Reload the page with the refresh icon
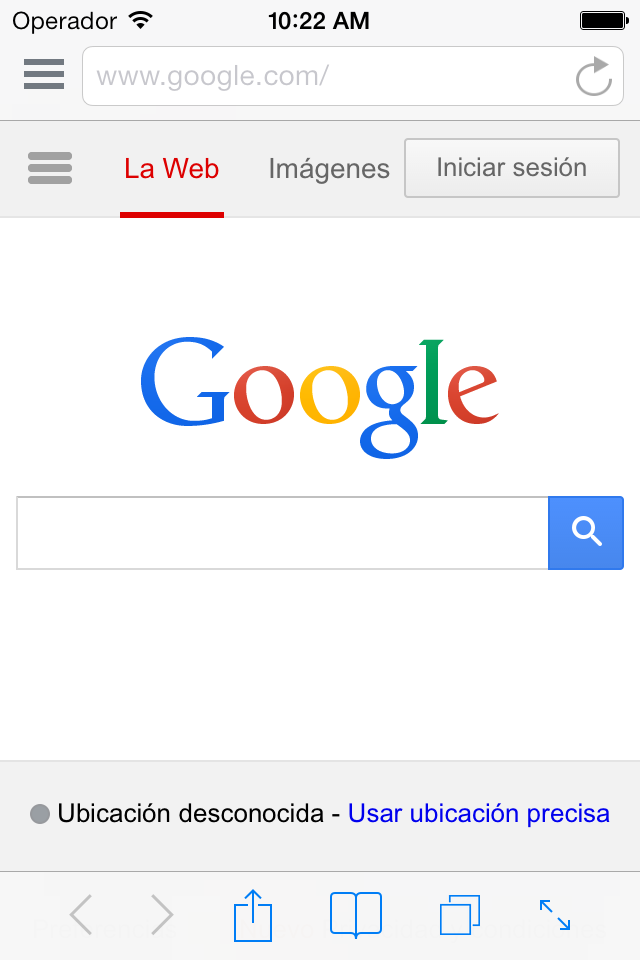The image size is (640, 960). pyautogui.click(x=593, y=77)
